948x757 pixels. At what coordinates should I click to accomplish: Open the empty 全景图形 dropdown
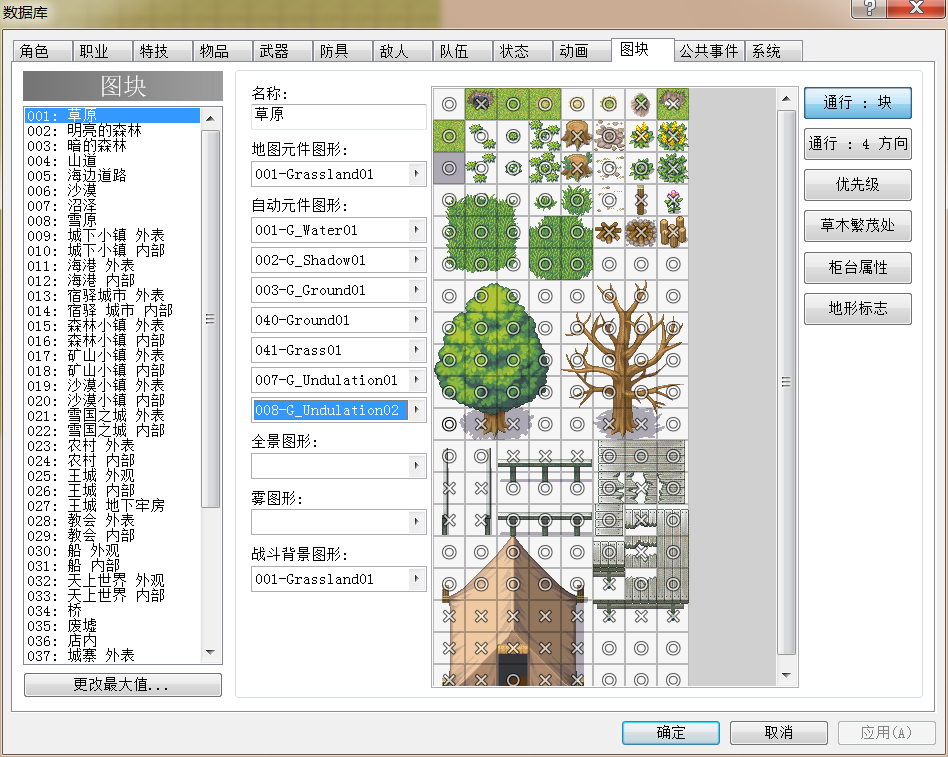(416, 466)
